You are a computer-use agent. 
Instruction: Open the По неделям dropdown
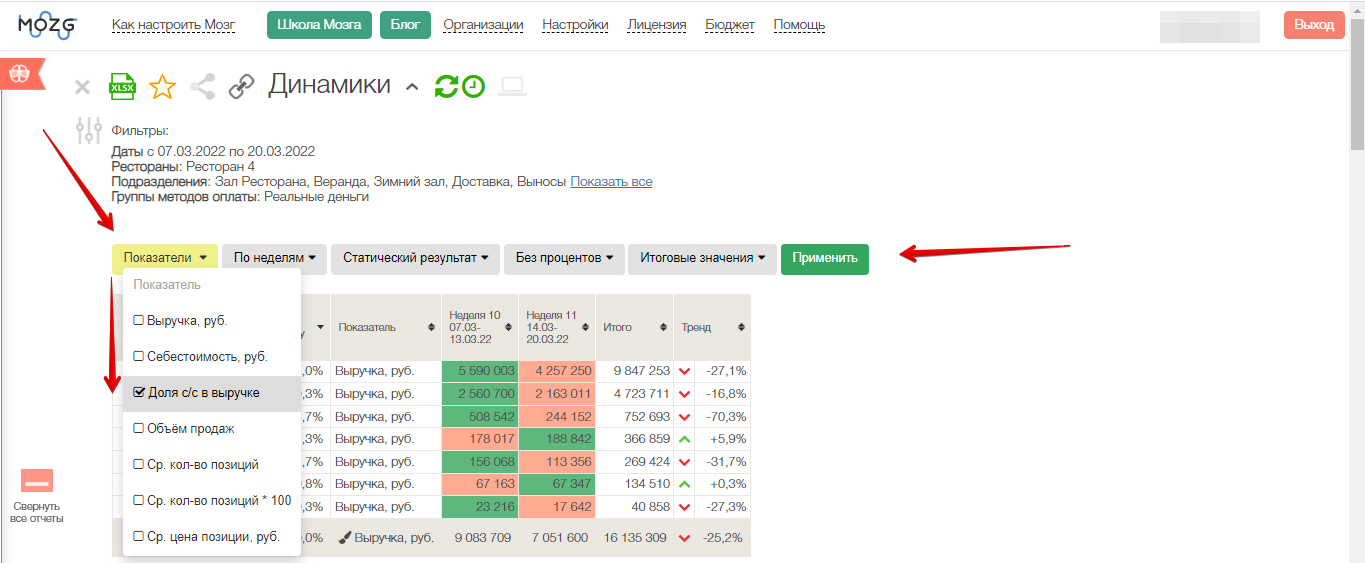274,258
